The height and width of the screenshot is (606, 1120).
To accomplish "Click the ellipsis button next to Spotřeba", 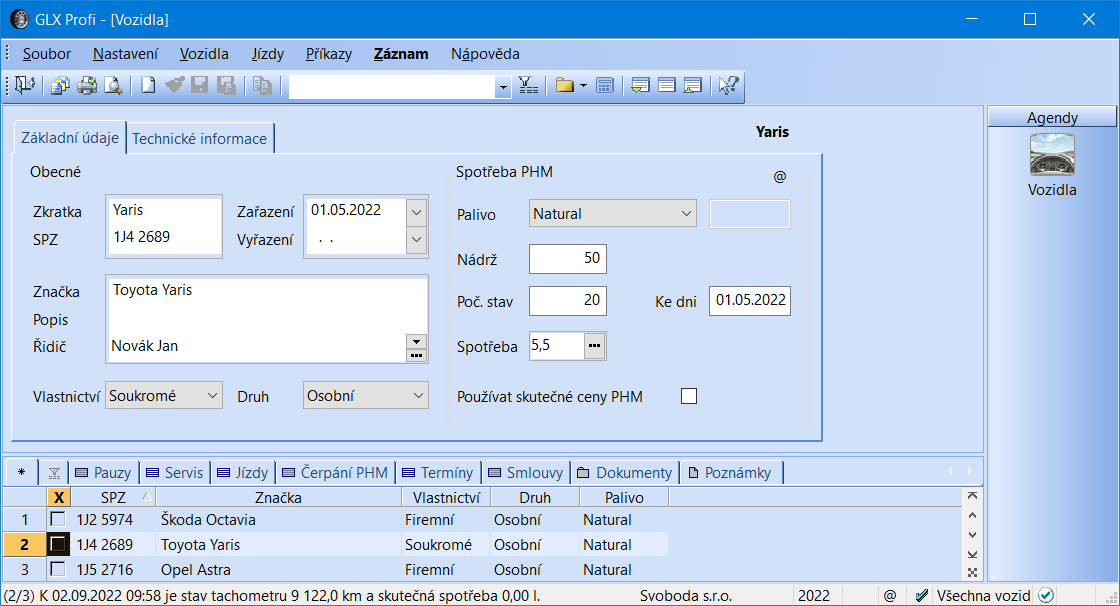I will point(594,346).
